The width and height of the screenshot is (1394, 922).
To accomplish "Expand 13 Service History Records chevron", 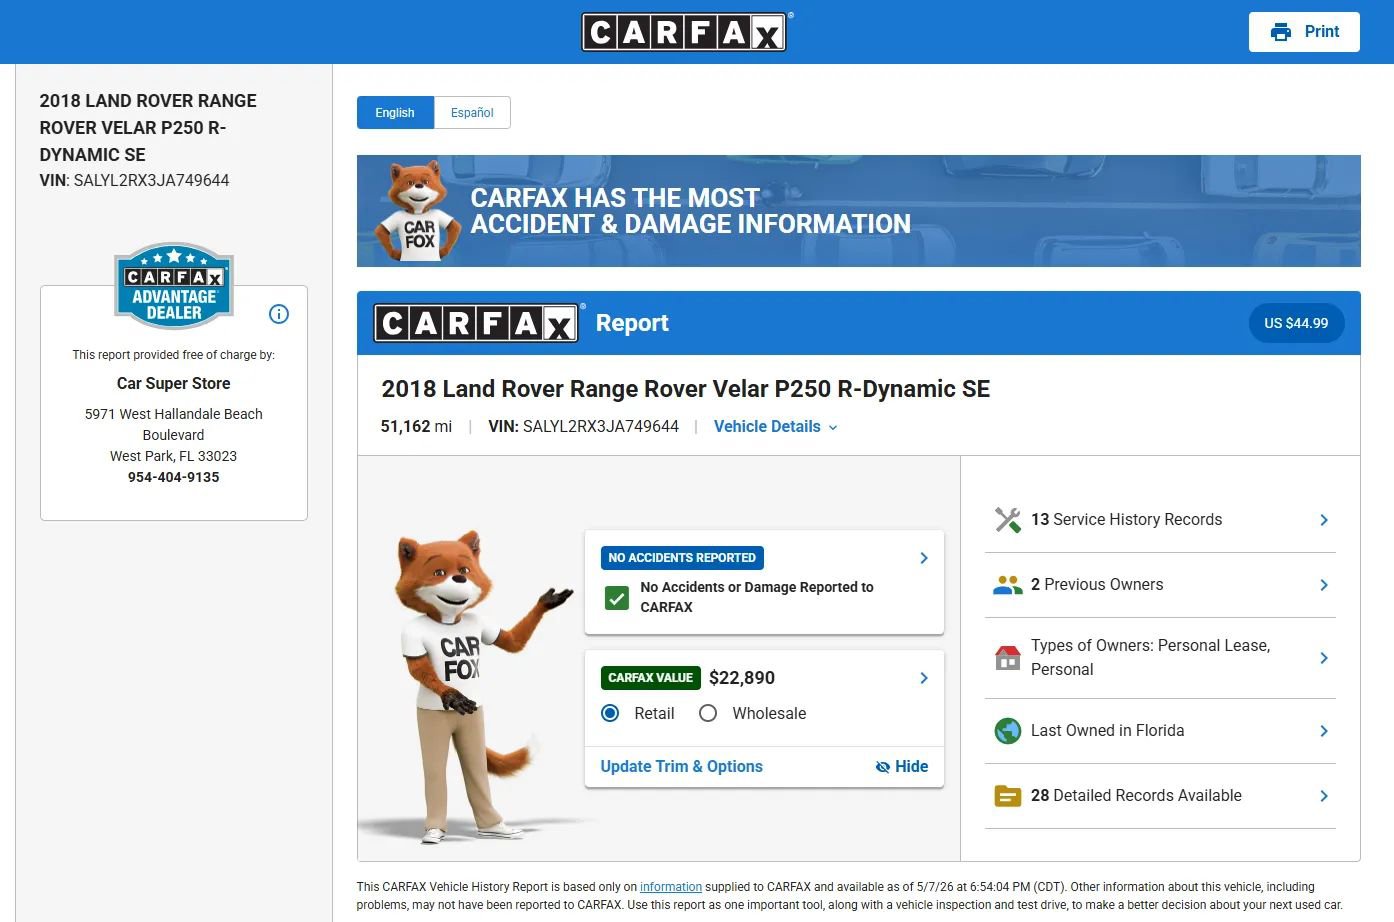I will click(1324, 520).
